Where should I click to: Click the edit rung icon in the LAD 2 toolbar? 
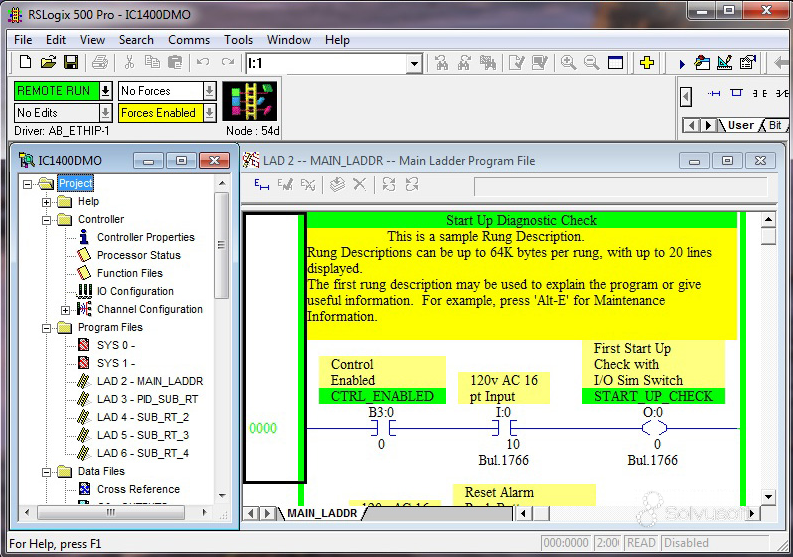pyautogui.click(x=261, y=185)
